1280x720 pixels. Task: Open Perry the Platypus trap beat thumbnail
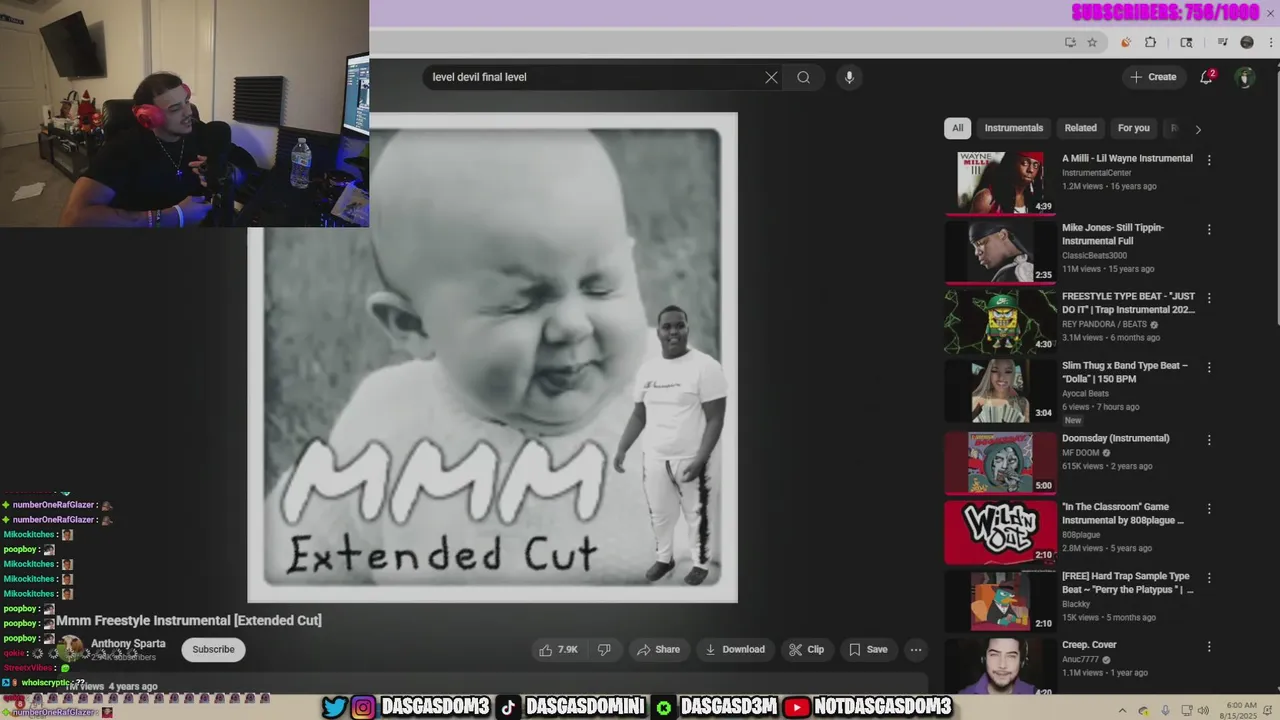click(1000, 601)
